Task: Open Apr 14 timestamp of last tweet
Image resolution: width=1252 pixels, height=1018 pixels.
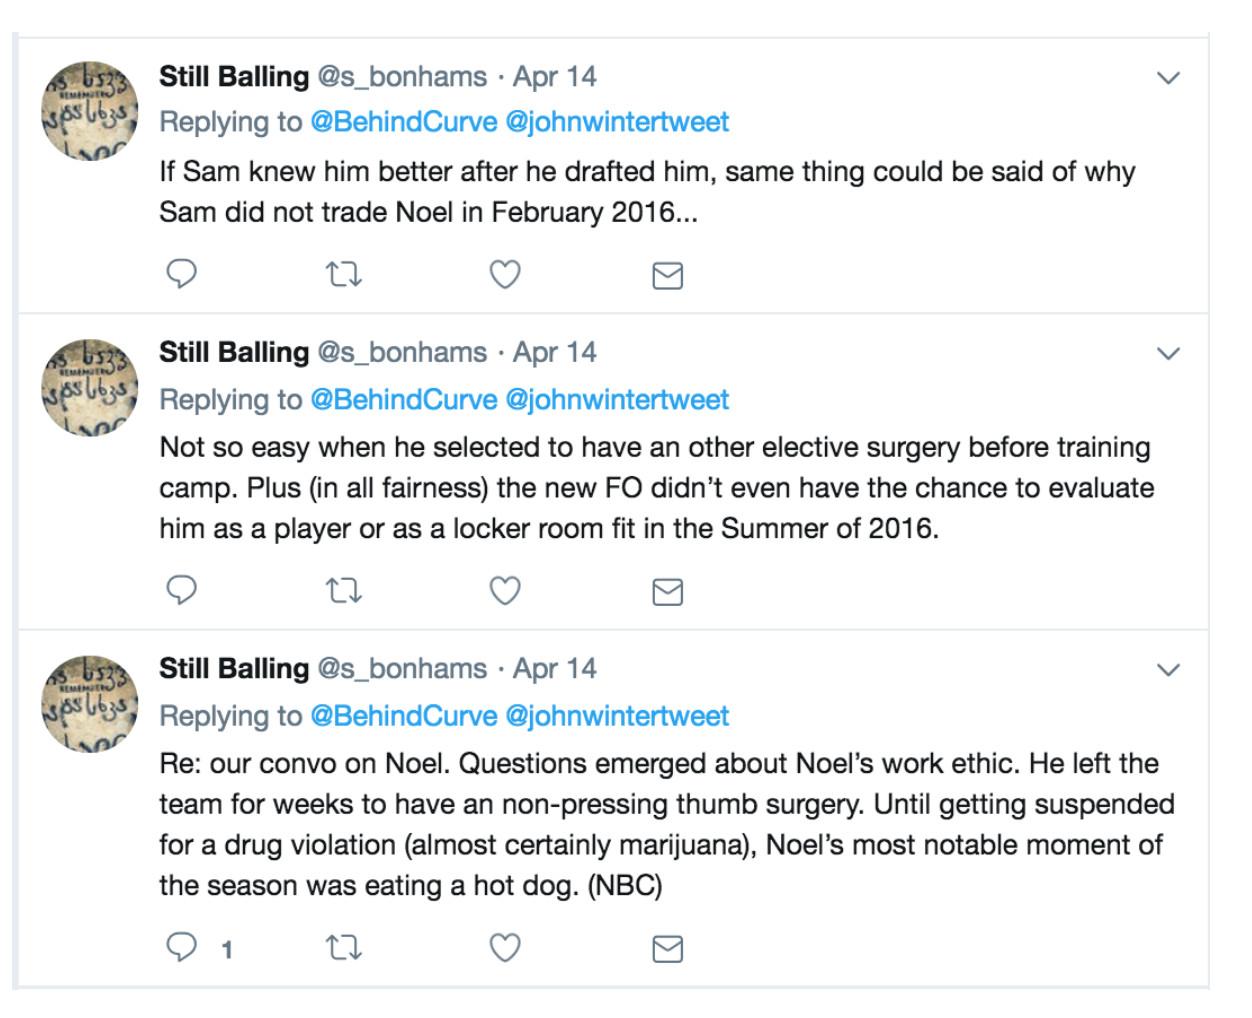Action: (554, 668)
